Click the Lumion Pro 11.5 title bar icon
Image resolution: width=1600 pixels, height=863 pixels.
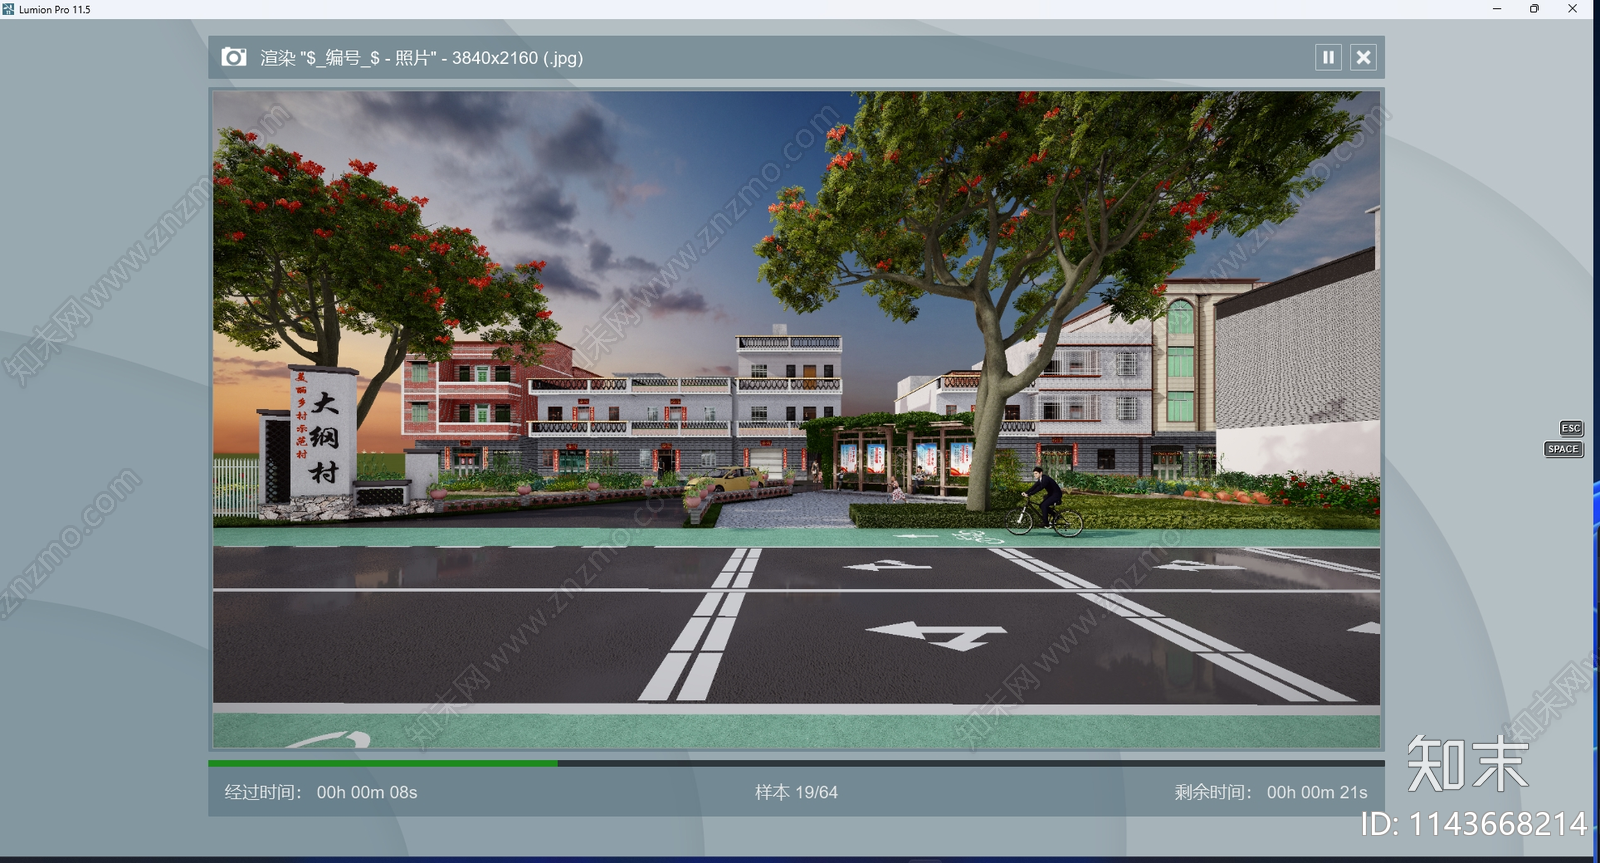pyautogui.click(x=8, y=9)
